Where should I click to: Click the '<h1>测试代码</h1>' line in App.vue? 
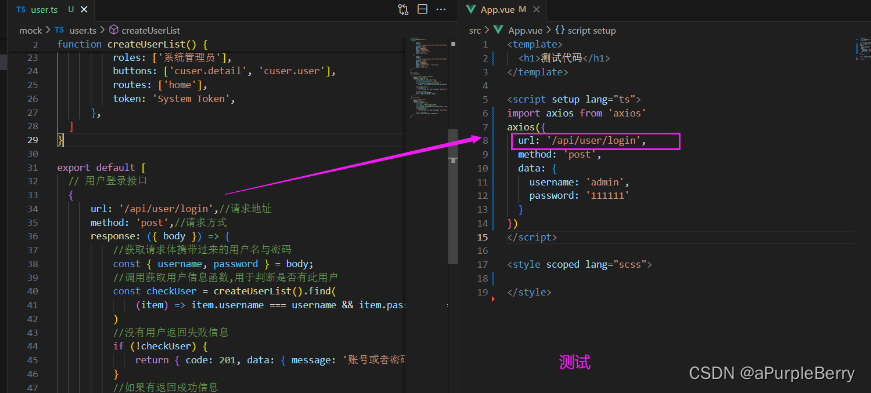coord(564,58)
